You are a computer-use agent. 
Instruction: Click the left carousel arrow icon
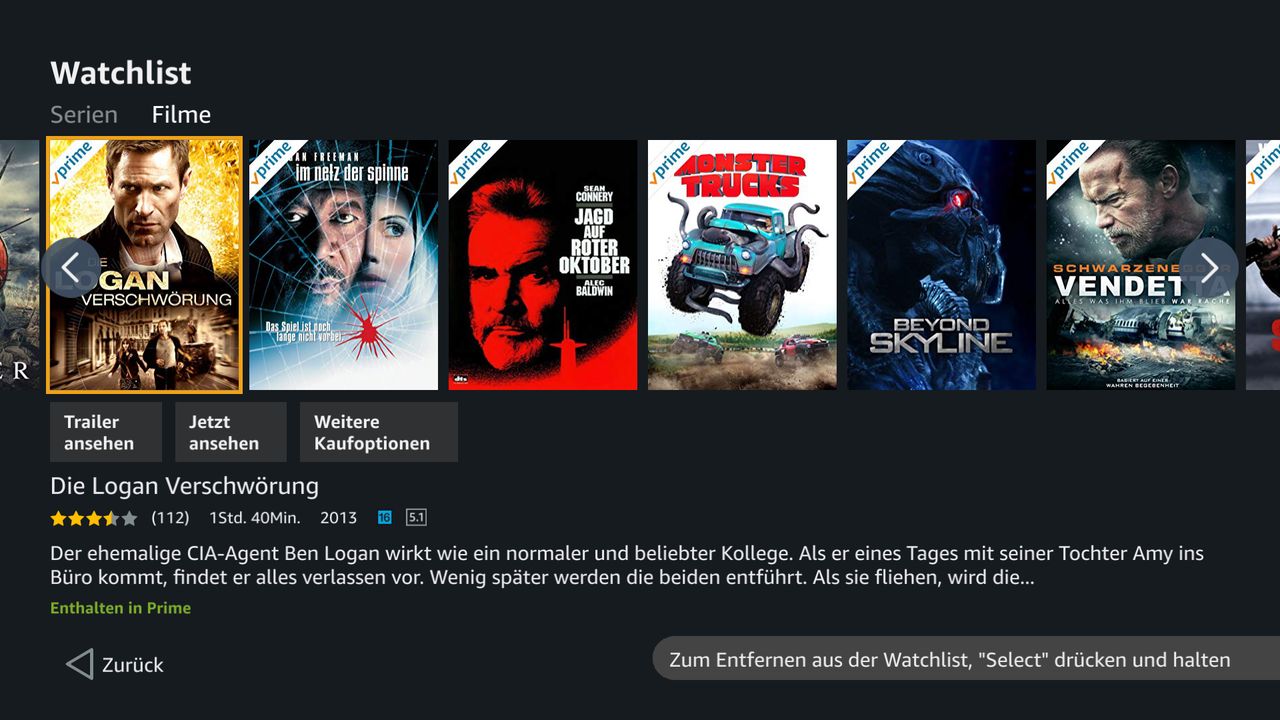click(71, 268)
